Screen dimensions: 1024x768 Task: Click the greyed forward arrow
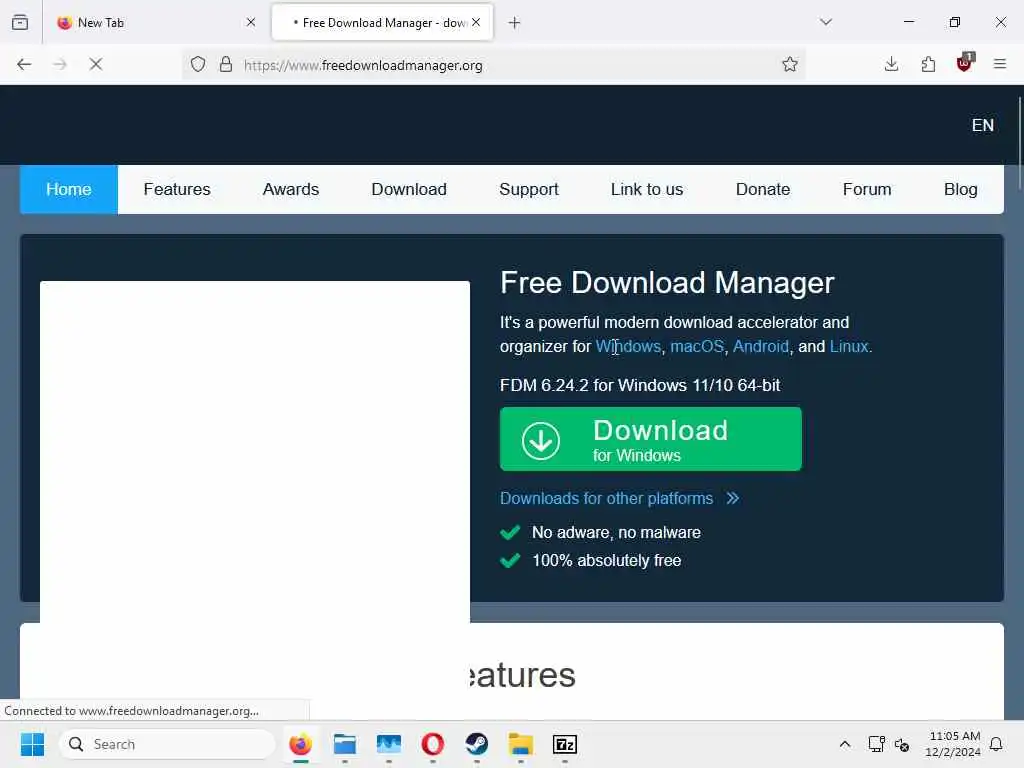tap(60, 64)
